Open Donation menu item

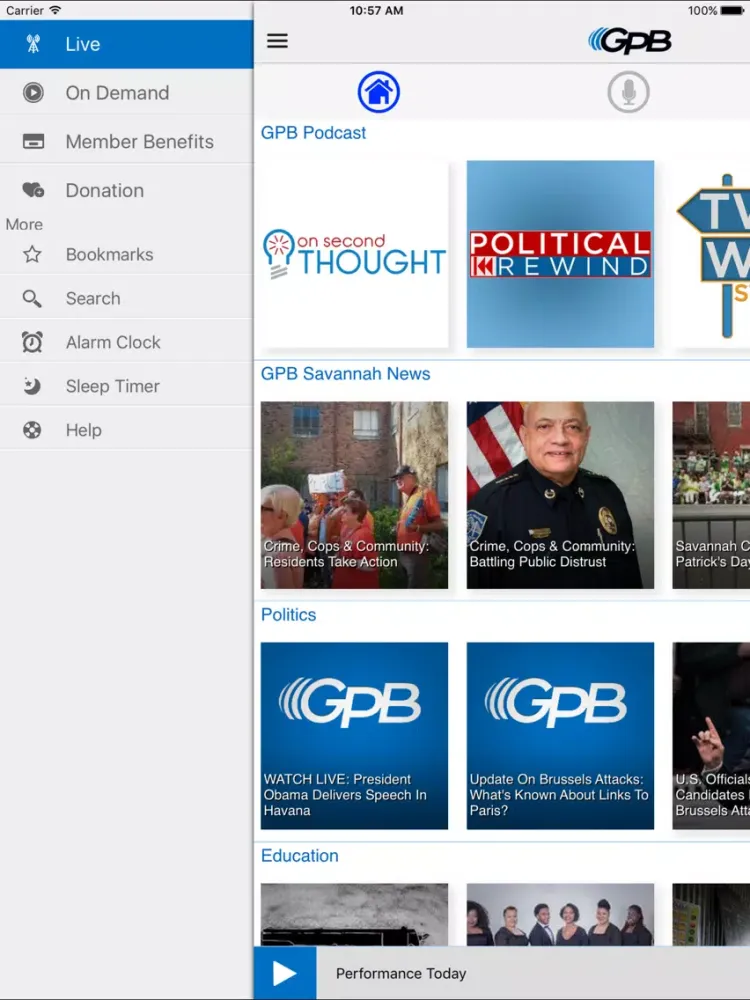pos(126,190)
